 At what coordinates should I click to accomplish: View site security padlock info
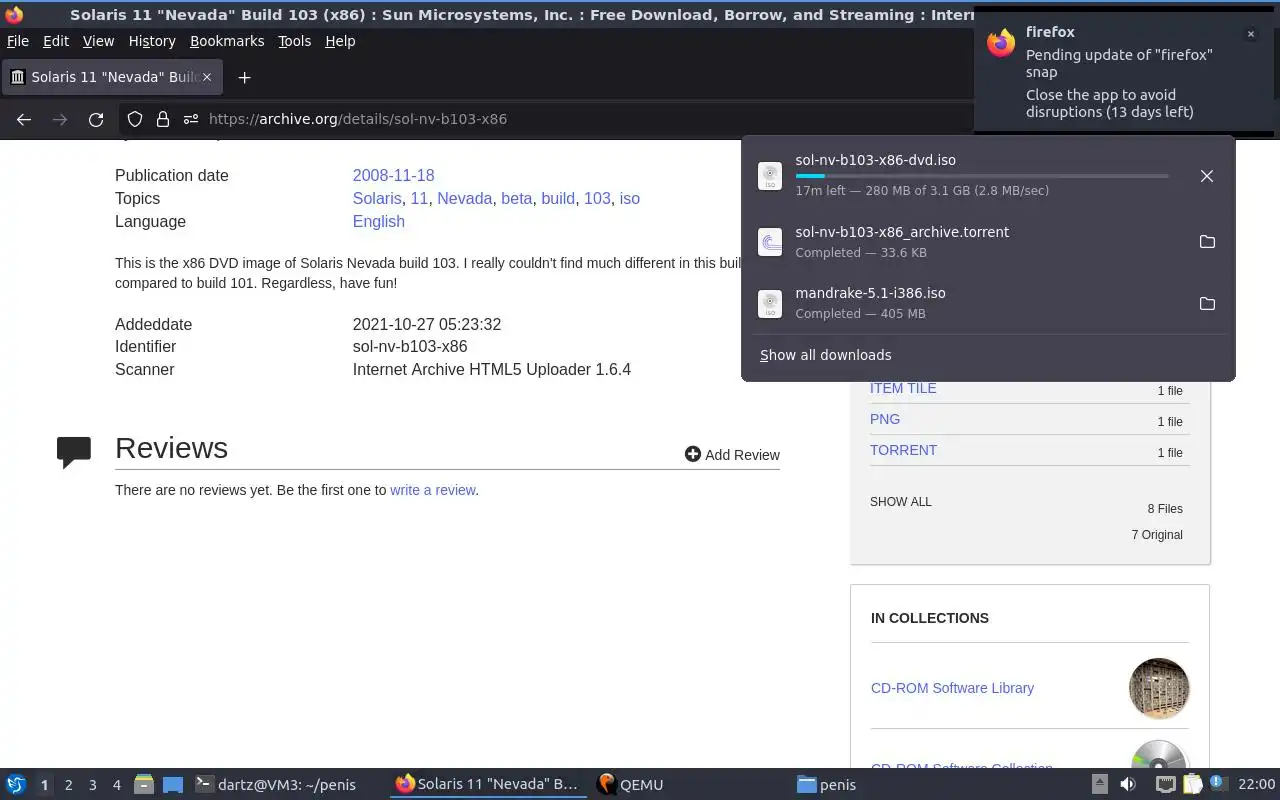pos(163,119)
